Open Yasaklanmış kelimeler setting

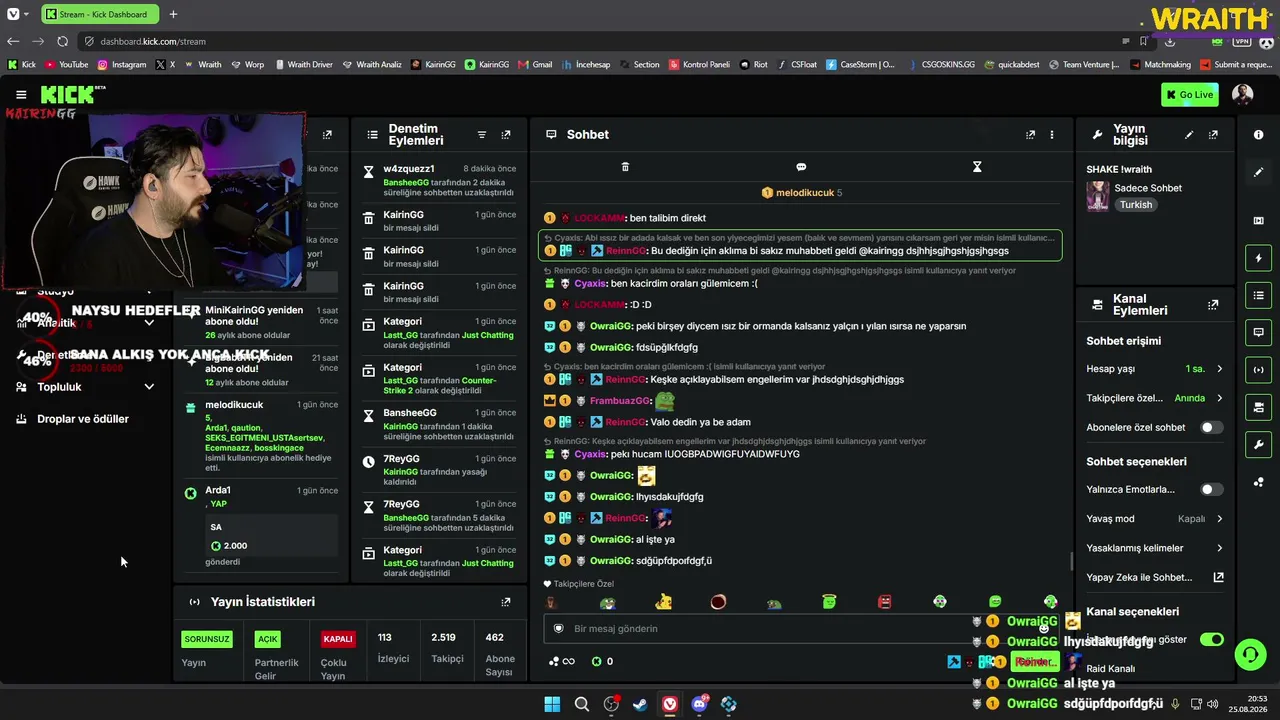(1155, 548)
